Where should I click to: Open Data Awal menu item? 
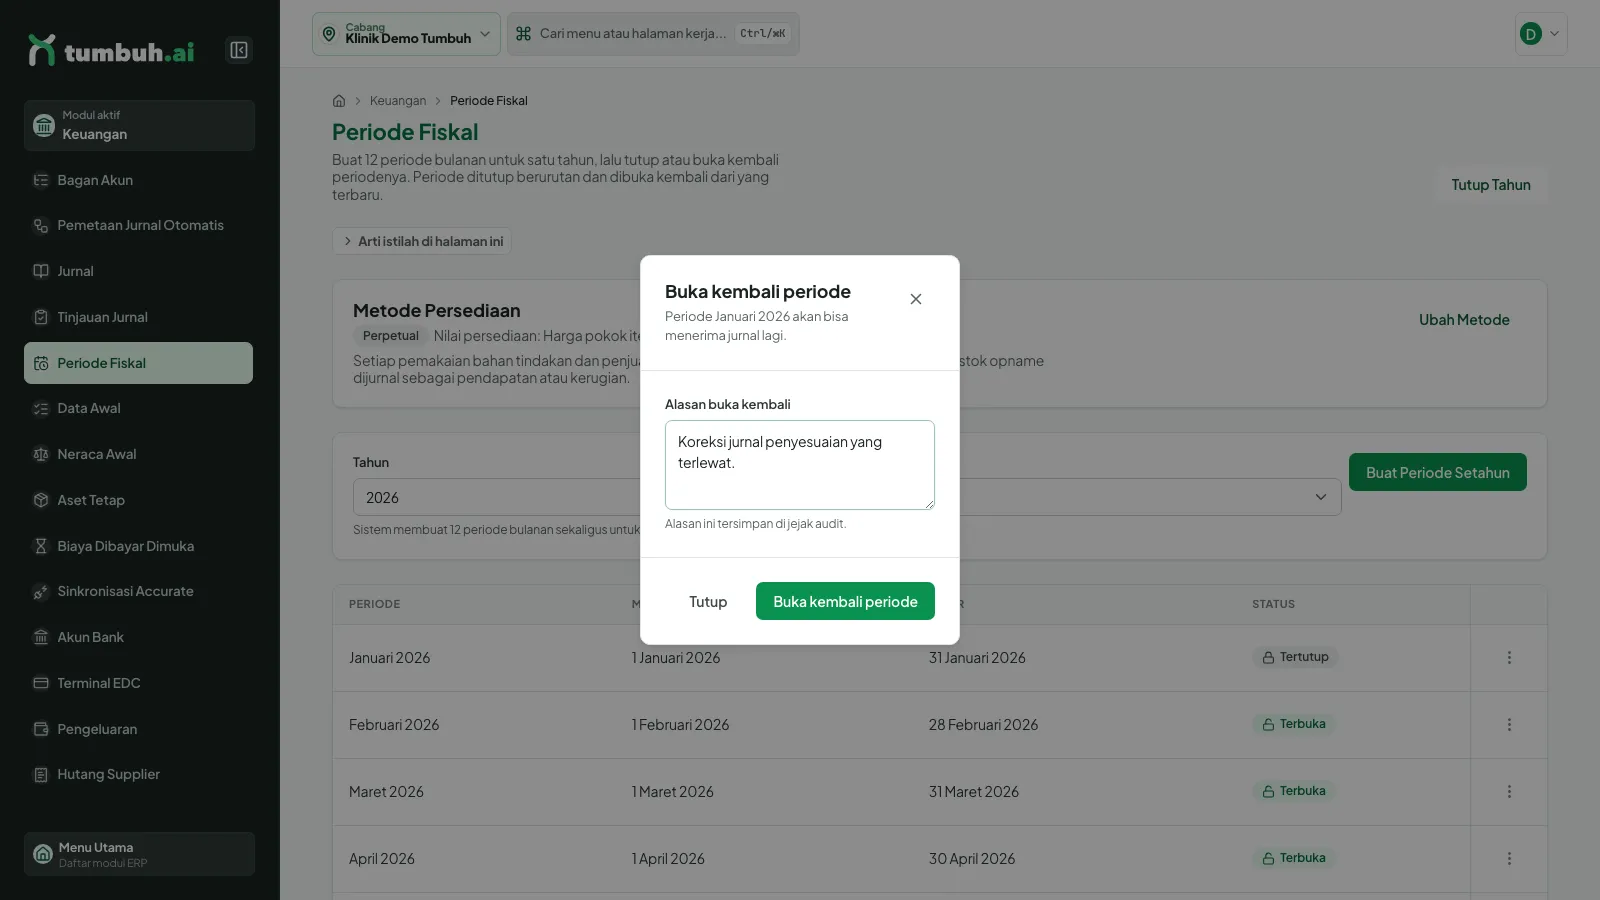(x=139, y=408)
